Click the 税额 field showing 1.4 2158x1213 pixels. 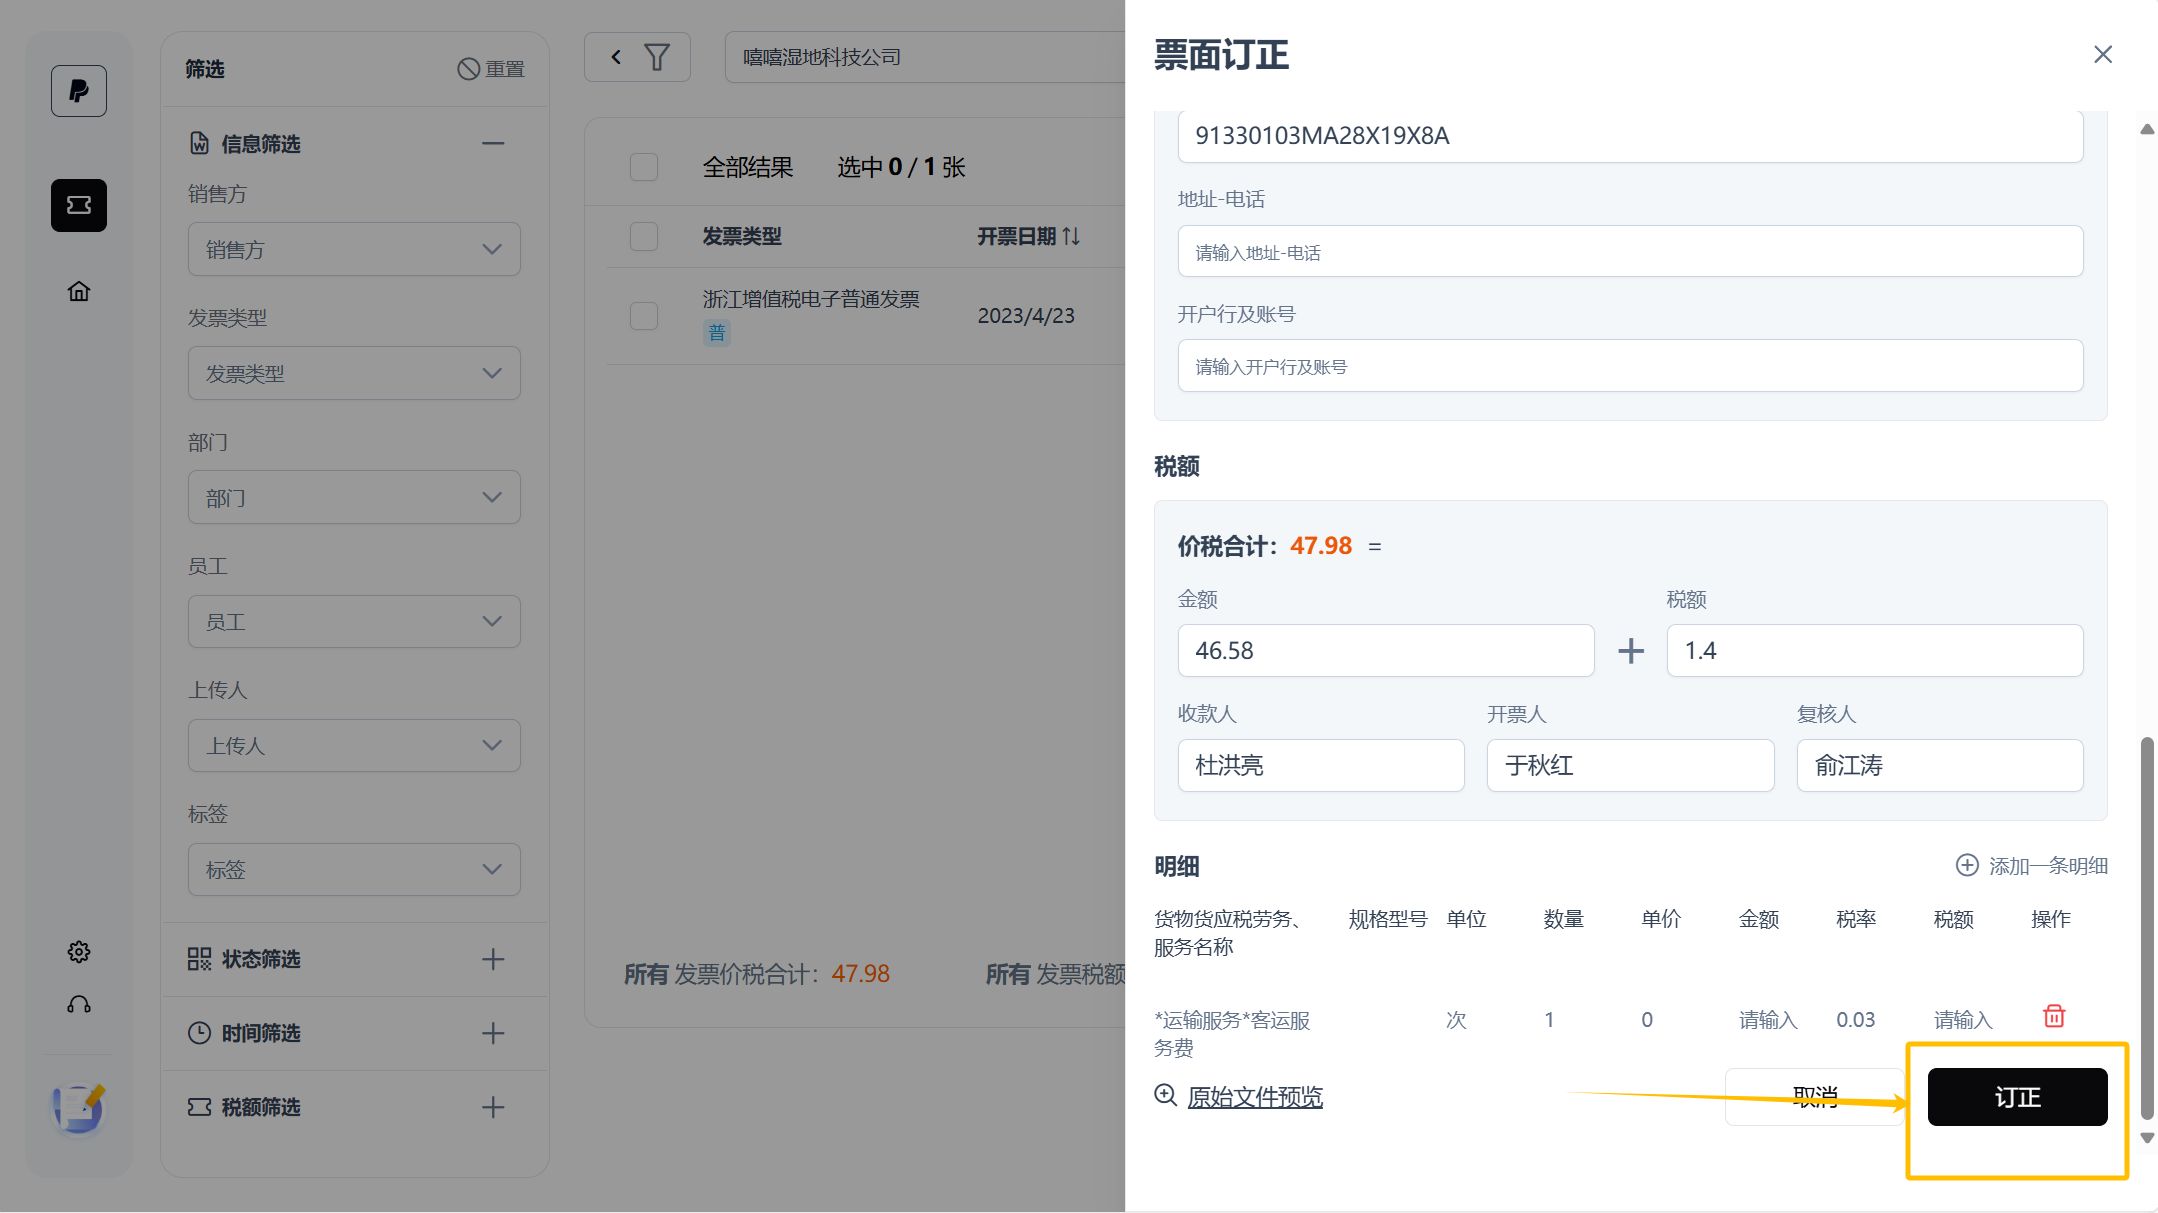1875,651
